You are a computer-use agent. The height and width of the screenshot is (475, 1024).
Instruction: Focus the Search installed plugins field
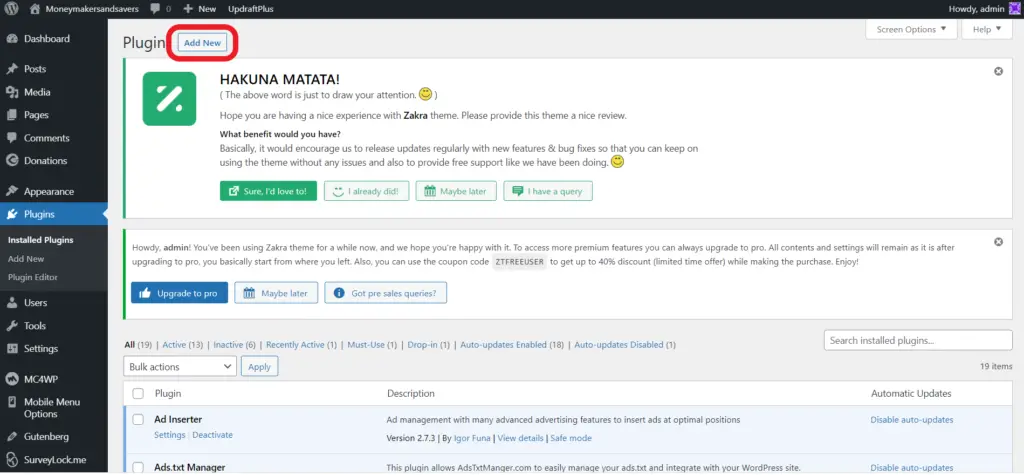coord(918,340)
